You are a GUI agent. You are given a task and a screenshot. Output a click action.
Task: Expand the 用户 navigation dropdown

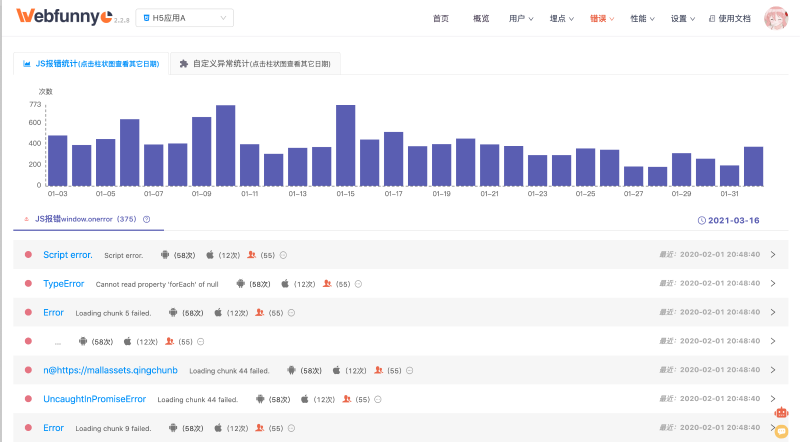click(520, 19)
